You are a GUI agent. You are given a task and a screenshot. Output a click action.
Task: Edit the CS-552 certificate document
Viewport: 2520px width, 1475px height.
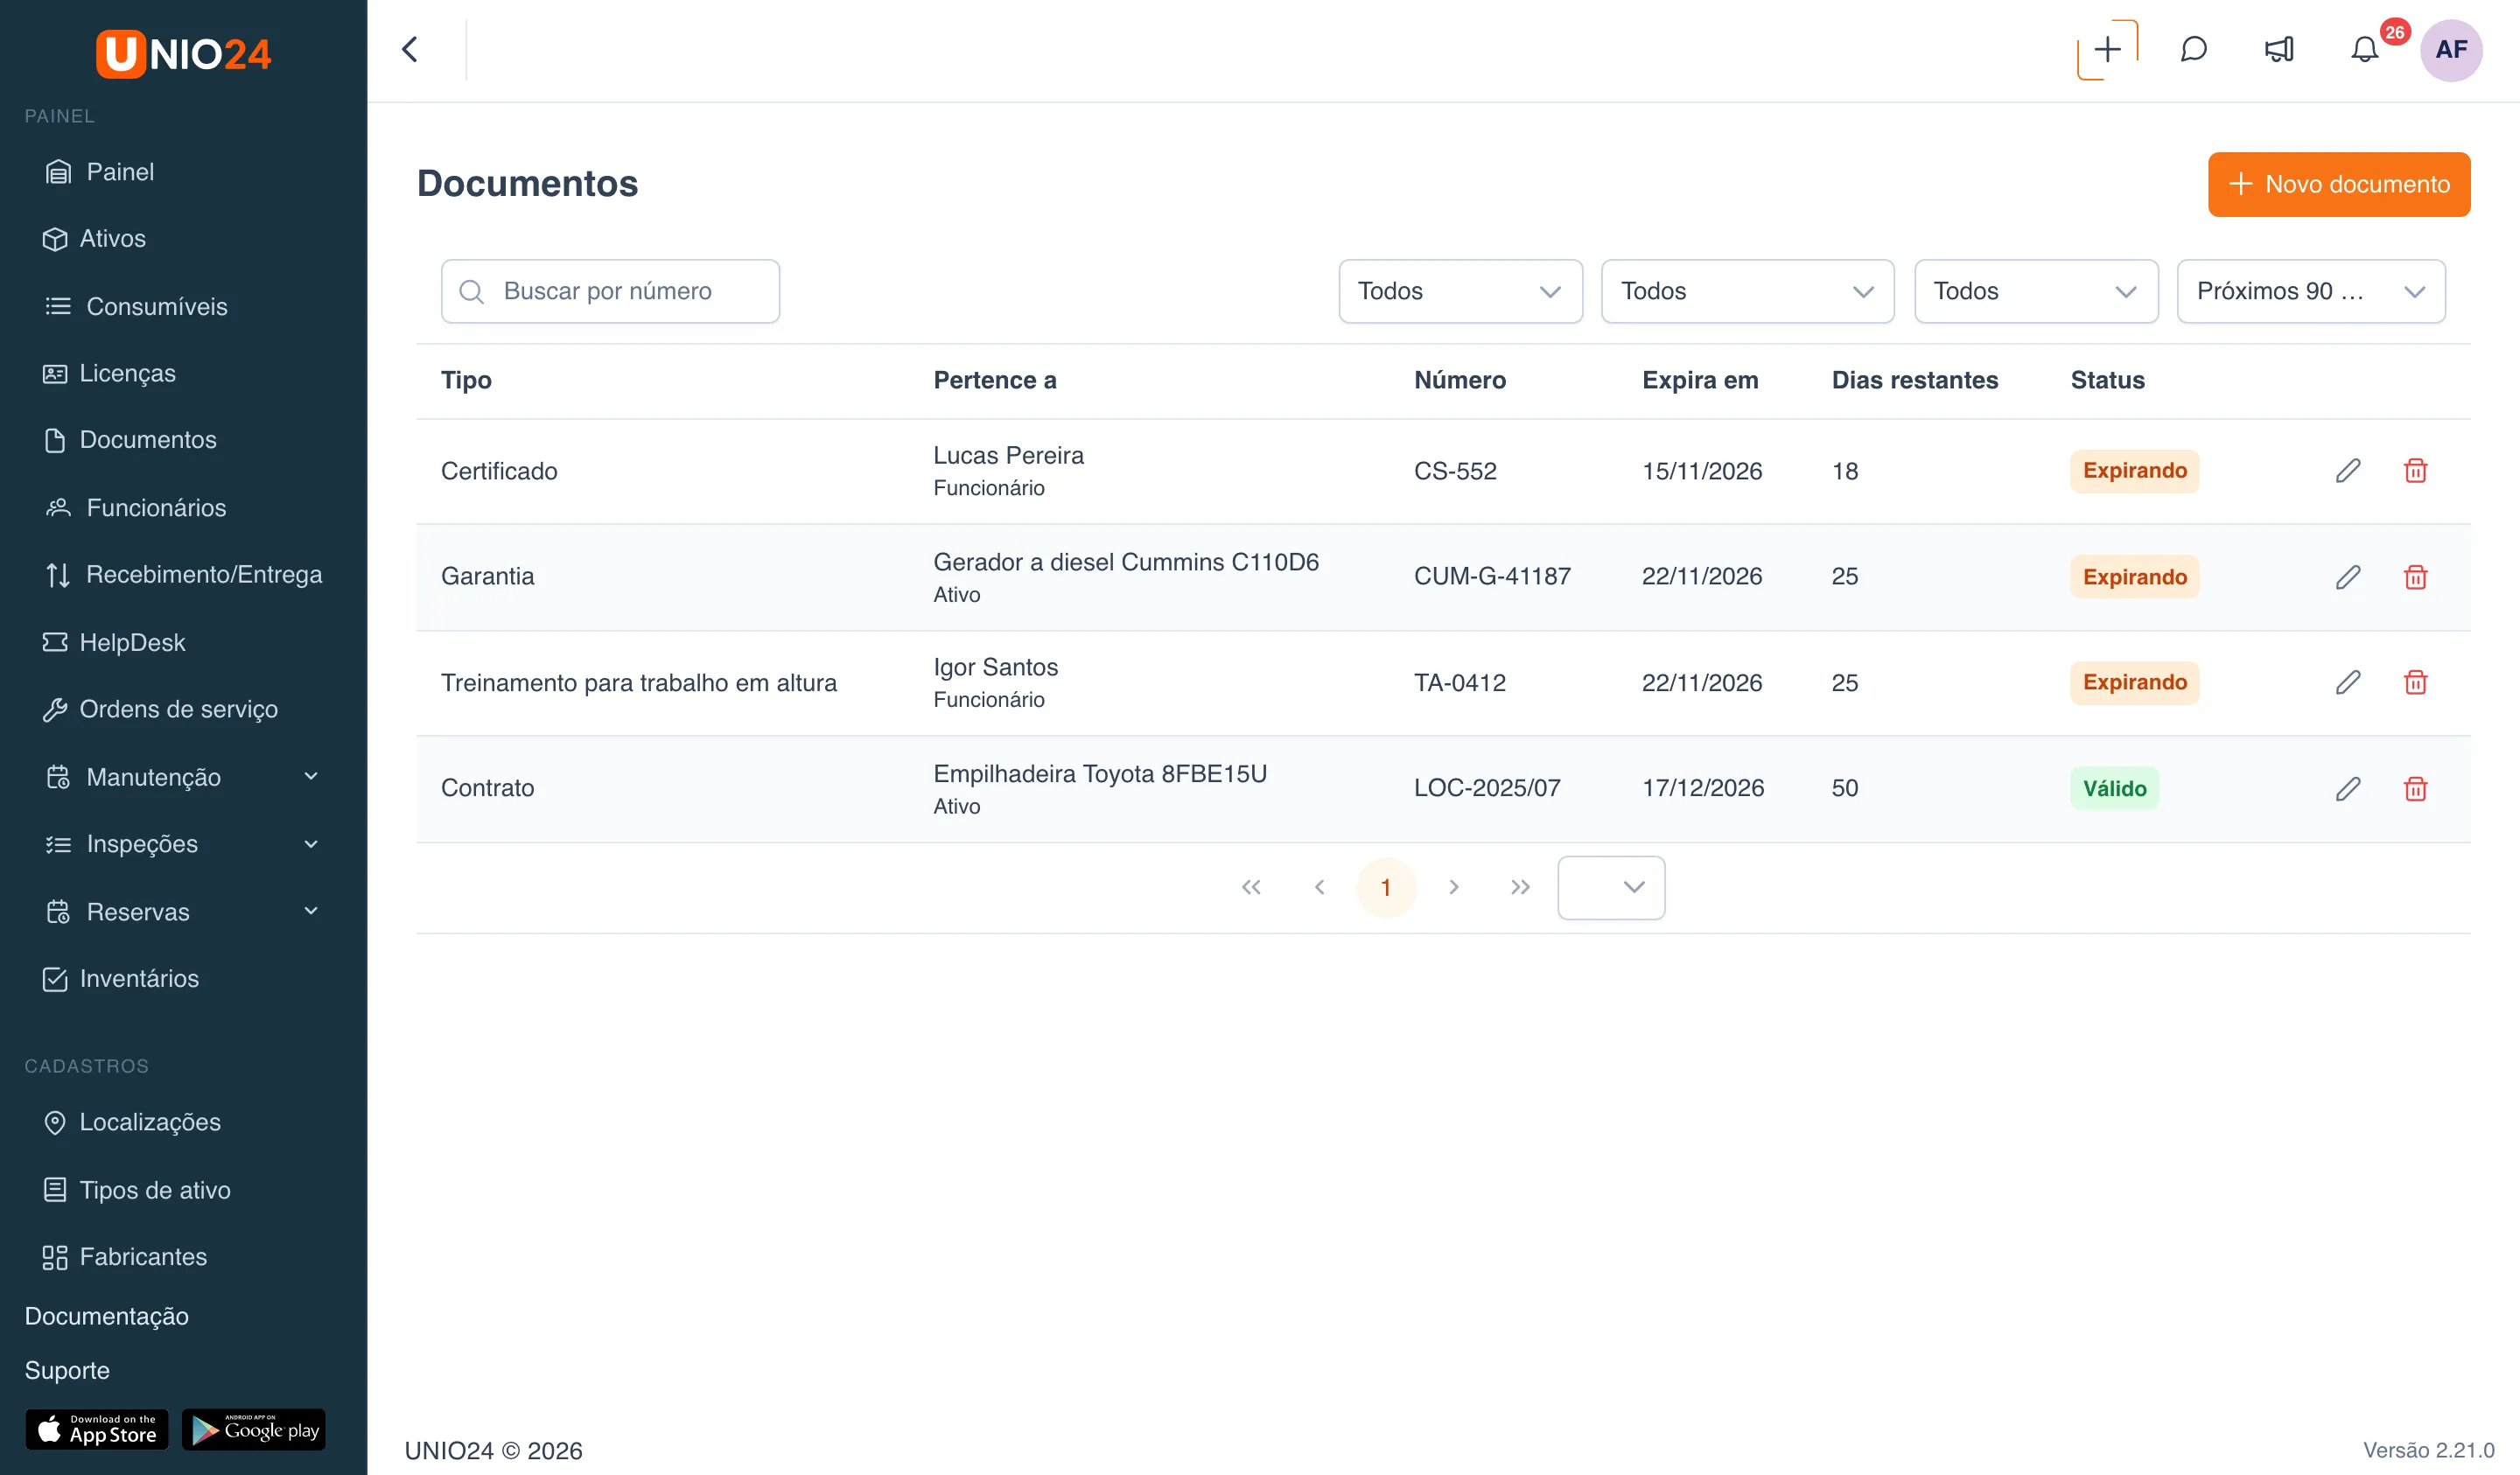[2348, 470]
